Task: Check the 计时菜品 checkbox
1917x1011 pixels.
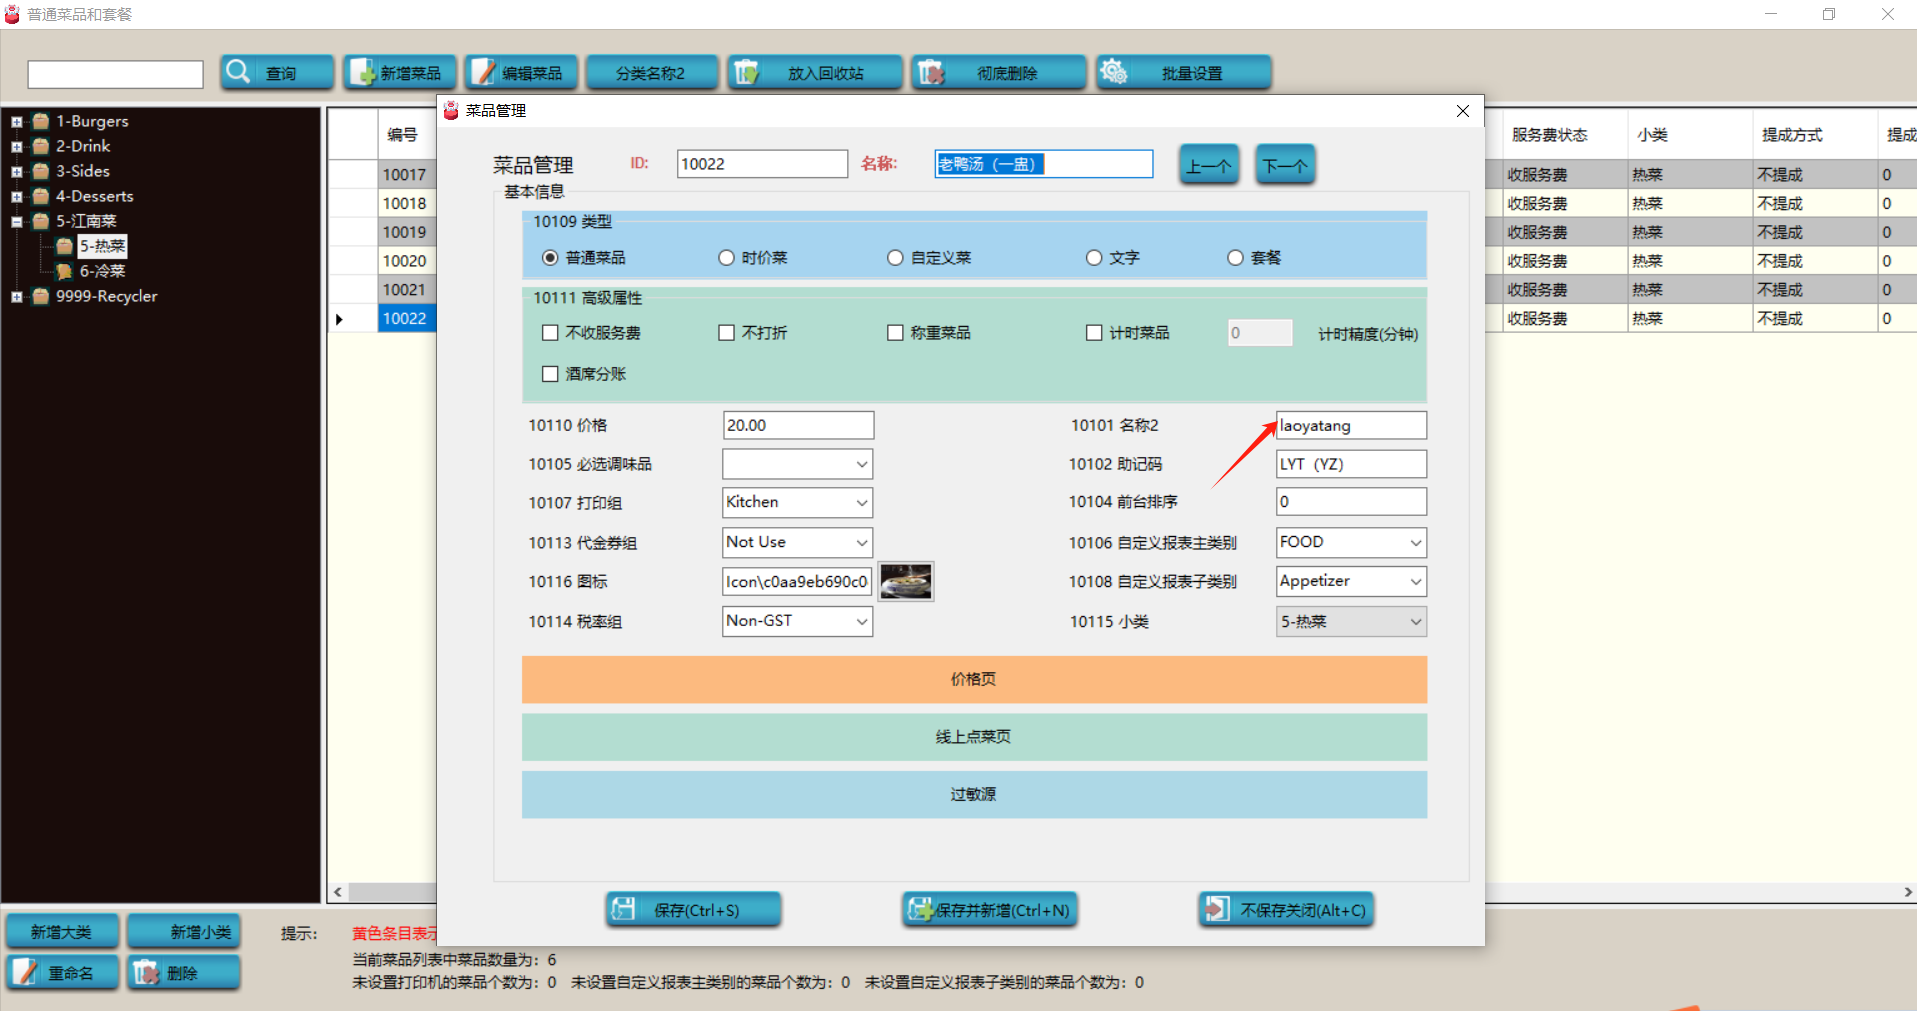Action: pyautogui.click(x=1094, y=333)
